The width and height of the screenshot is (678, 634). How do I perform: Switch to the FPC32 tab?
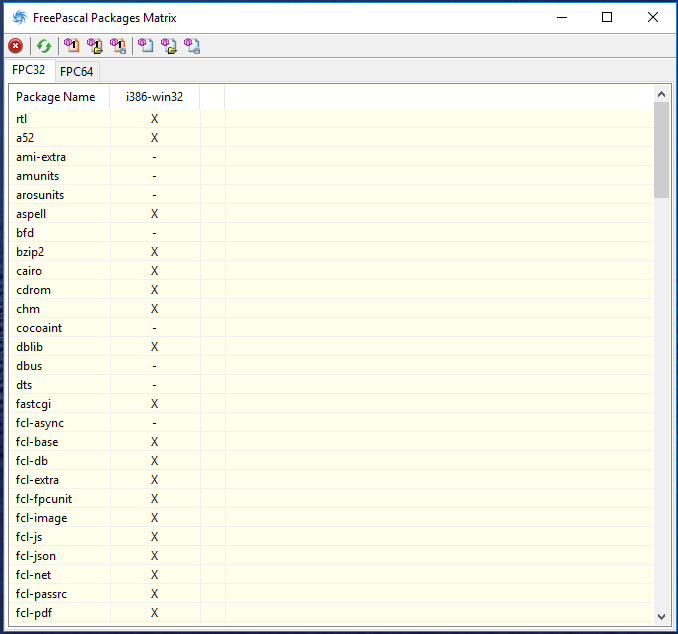[29, 70]
